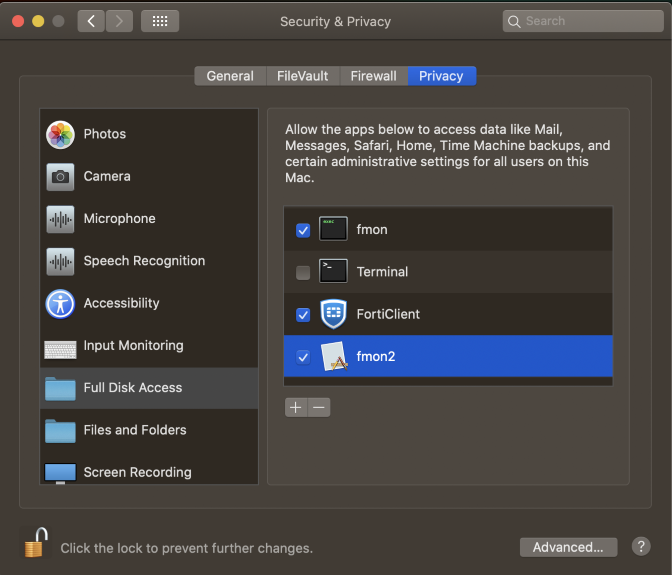Open the Advanced... settings button
Viewport: 672px width, 575px height.
click(568, 547)
